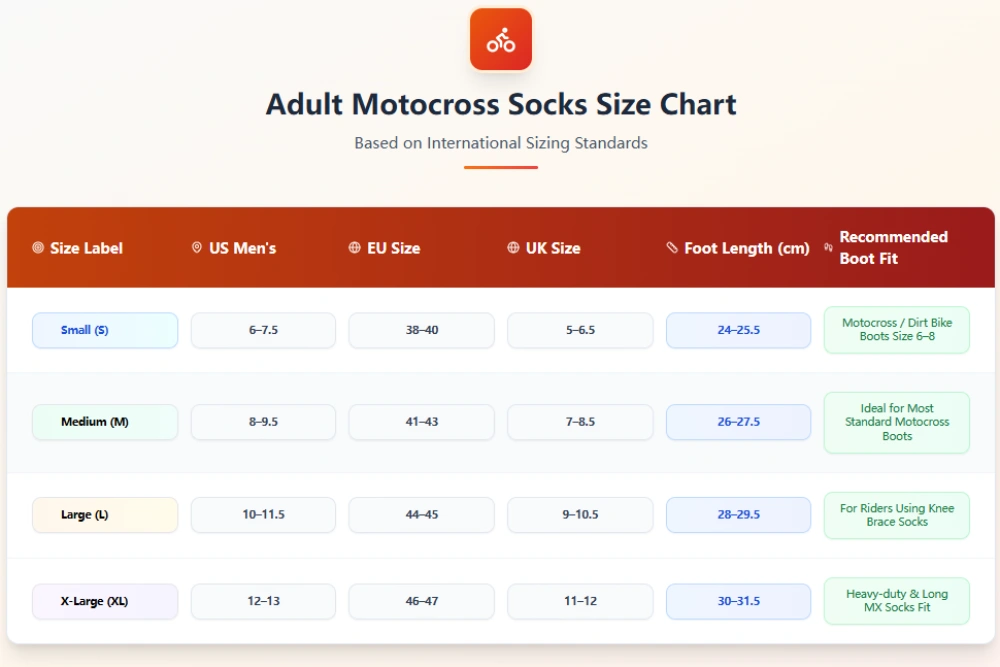The width and height of the screenshot is (1000, 667).
Task: Click the For Riders Using Knee Brace Socks badge
Action: (896, 514)
